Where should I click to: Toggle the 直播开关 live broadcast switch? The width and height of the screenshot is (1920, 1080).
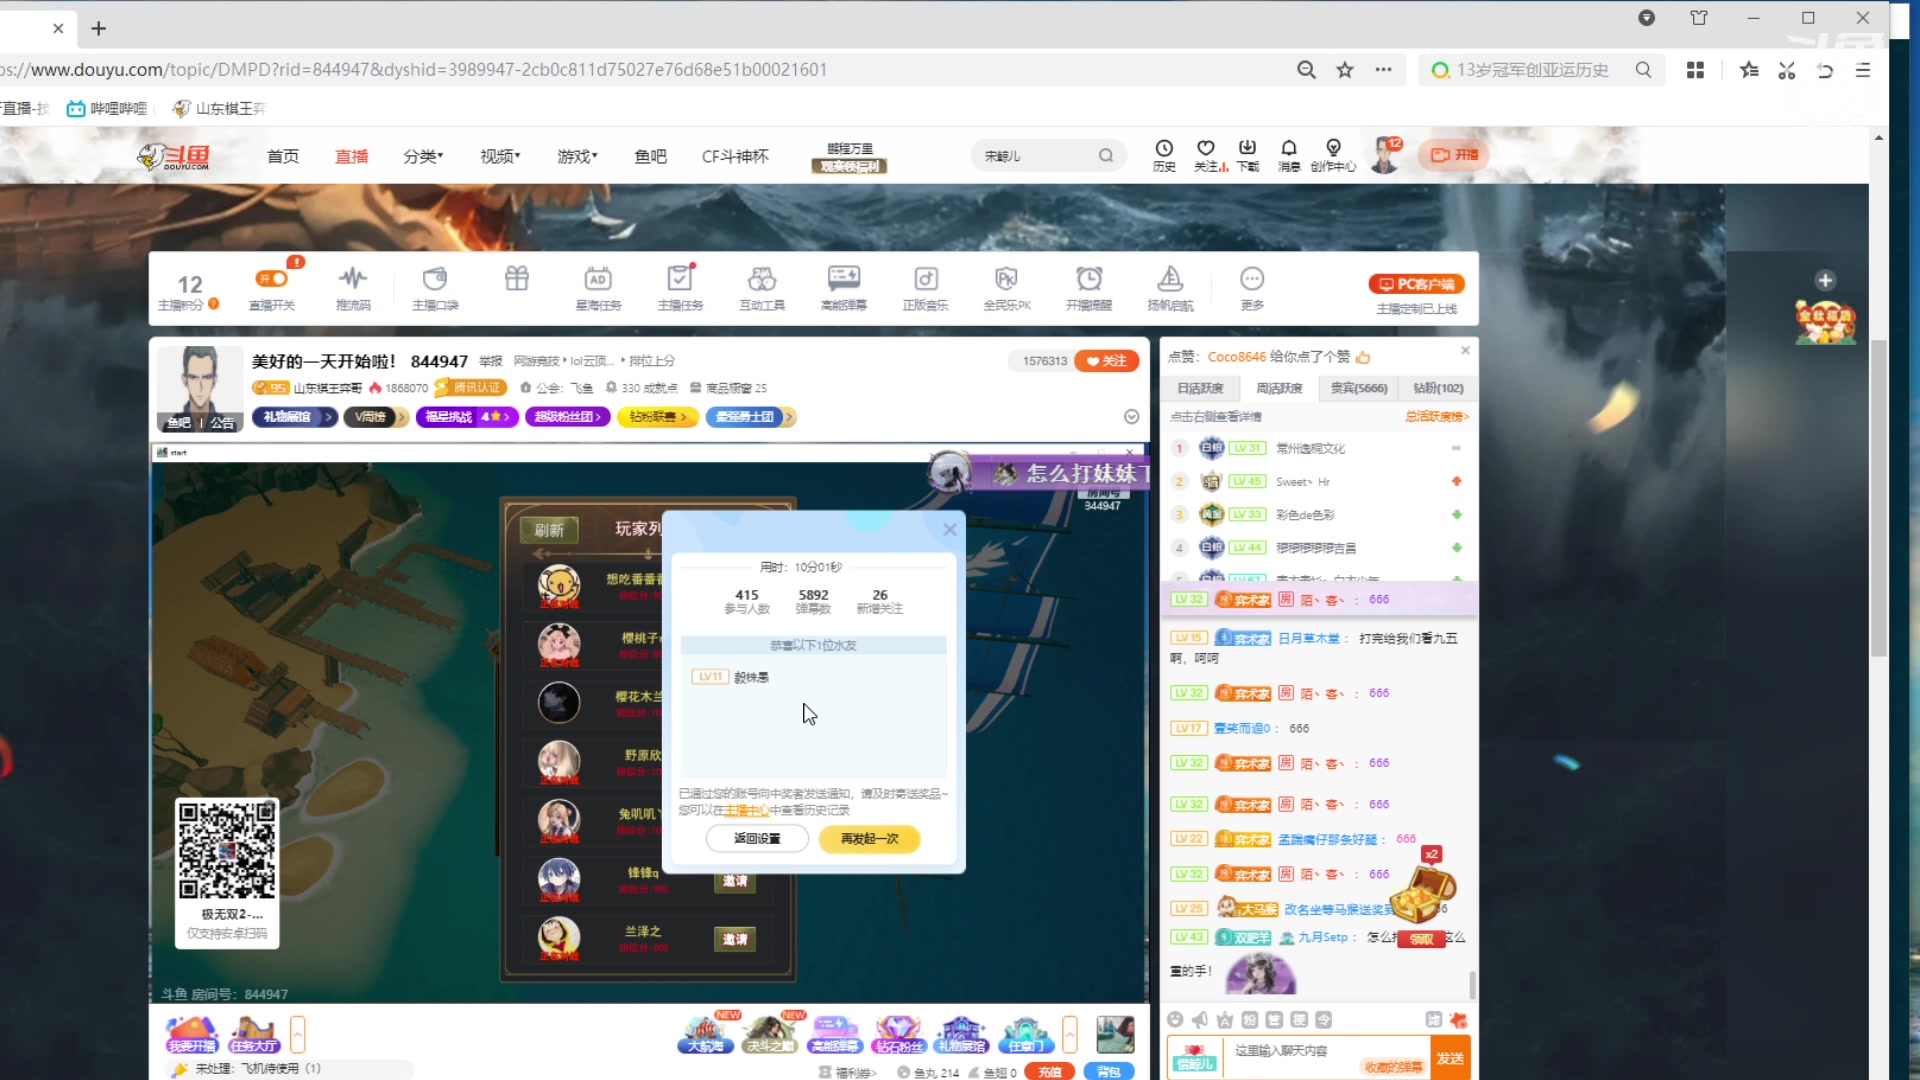coord(272,279)
